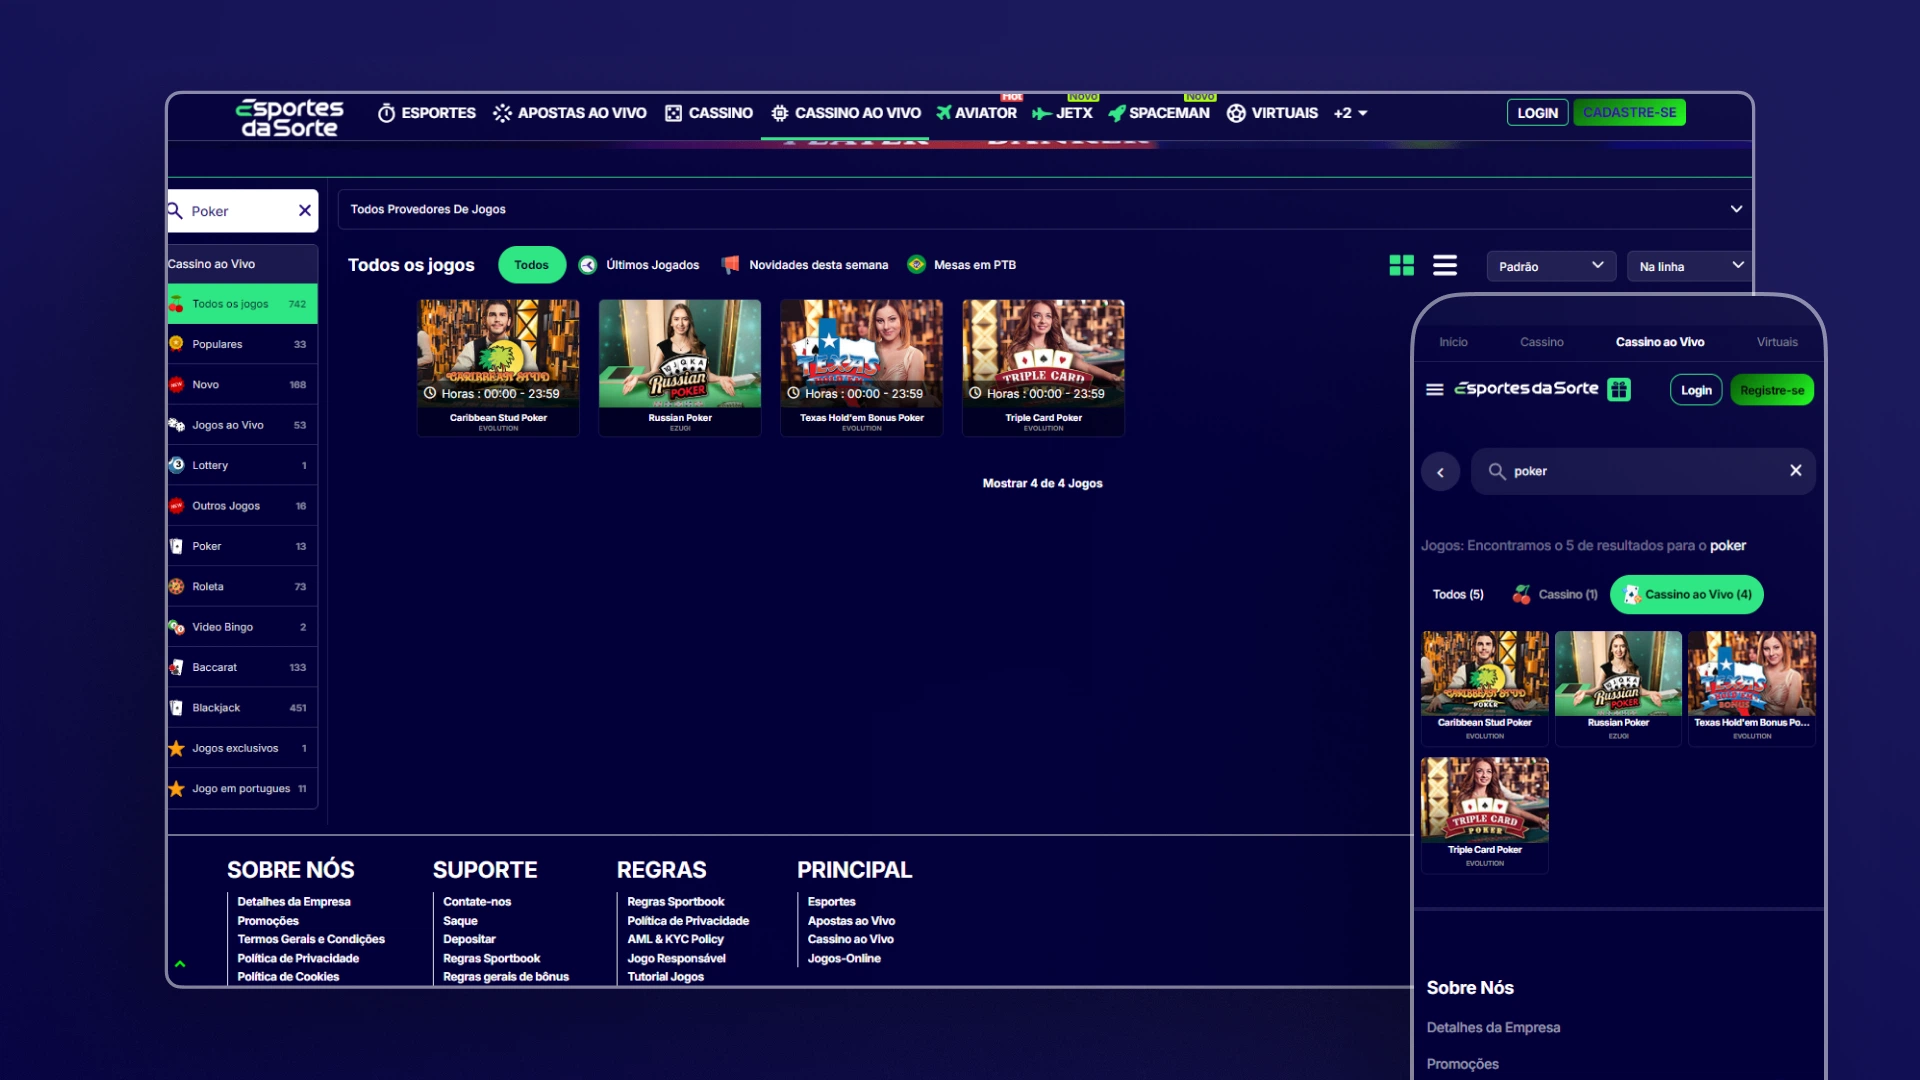Select the Todos filter pill
Viewport: 1920px width, 1080px height.
coord(531,265)
